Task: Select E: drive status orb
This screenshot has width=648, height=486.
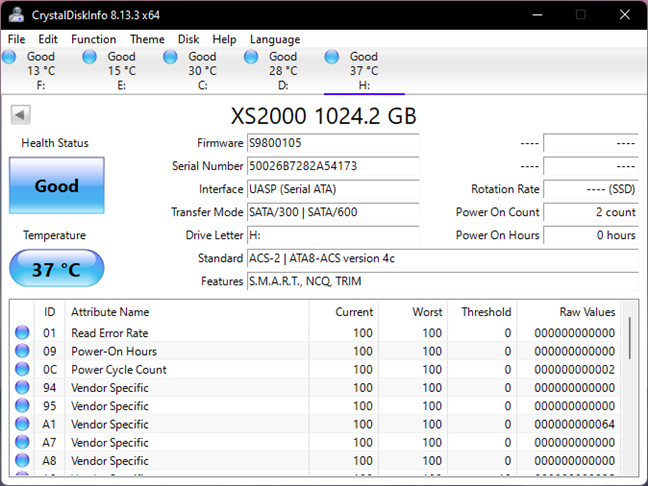Action: point(89,57)
